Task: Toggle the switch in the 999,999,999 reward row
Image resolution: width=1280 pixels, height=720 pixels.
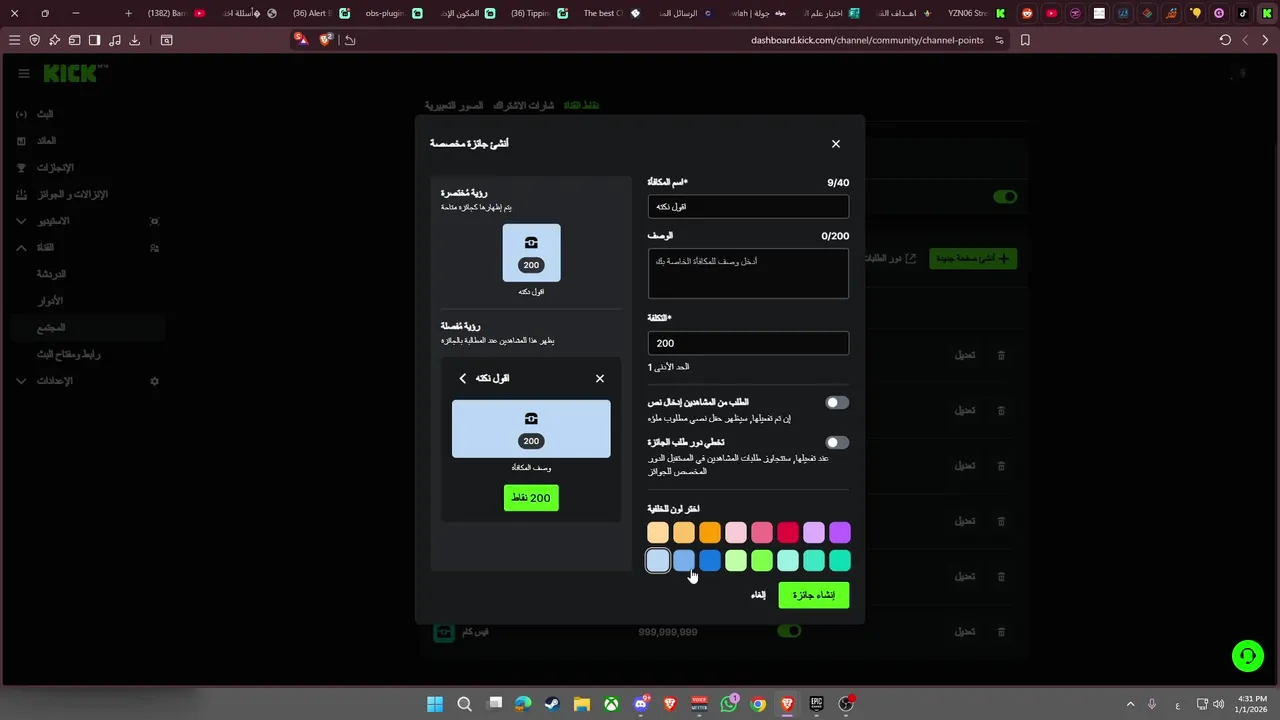Action: pyautogui.click(x=790, y=631)
